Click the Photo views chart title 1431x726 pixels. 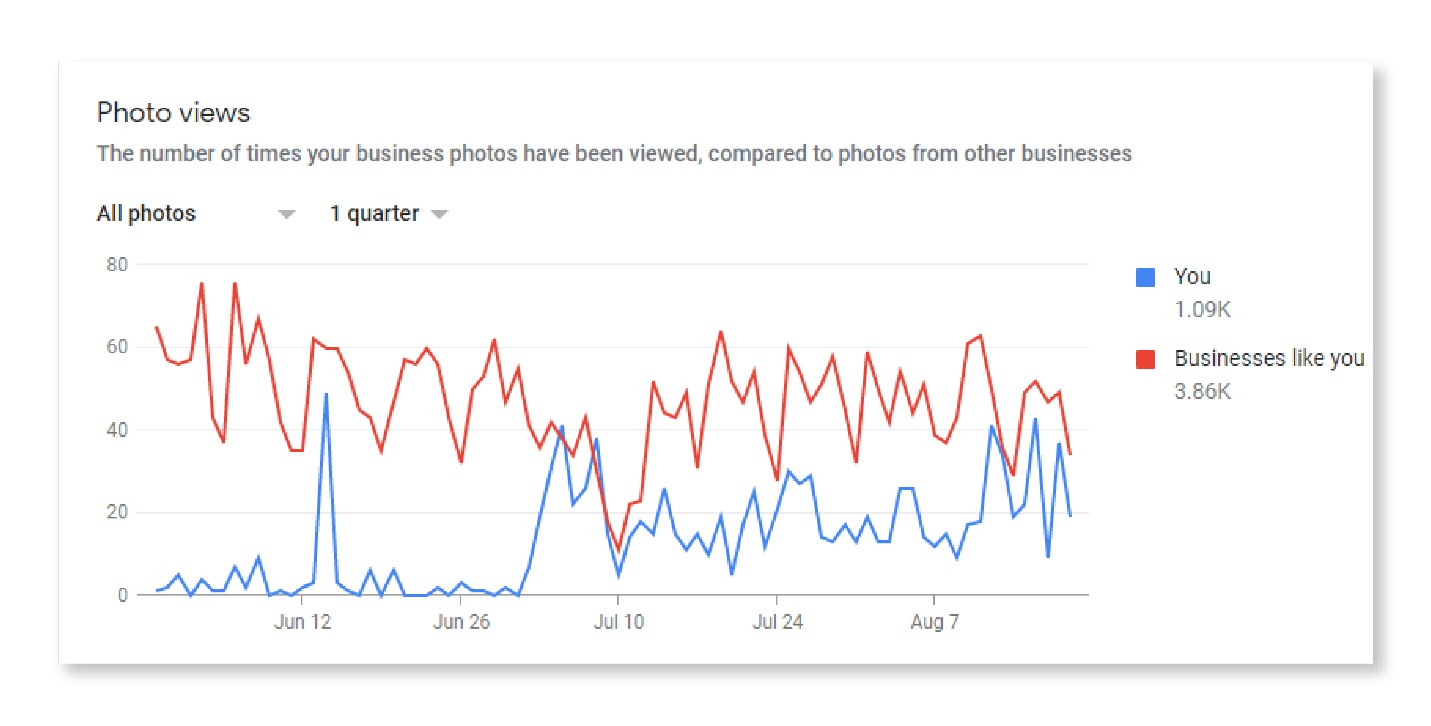pos(172,112)
